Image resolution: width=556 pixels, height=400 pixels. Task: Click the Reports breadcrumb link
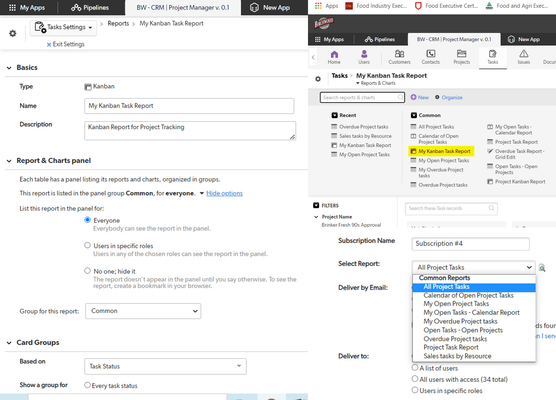pos(118,24)
